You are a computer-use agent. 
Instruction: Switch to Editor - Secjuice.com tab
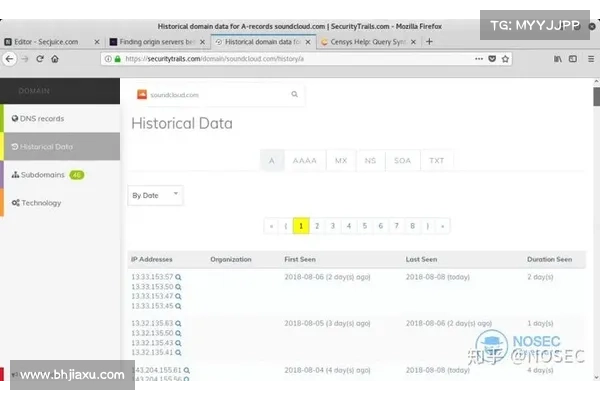[46, 42]
